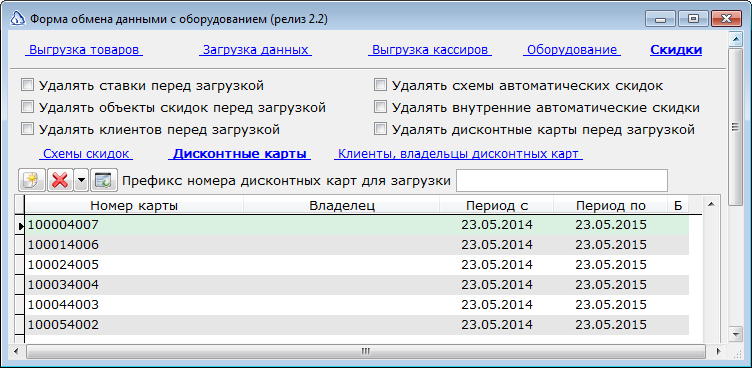
Task: Toggle 'Удалять внутренние автоматические скидки' checkbox
Action: tap(380, 107)
